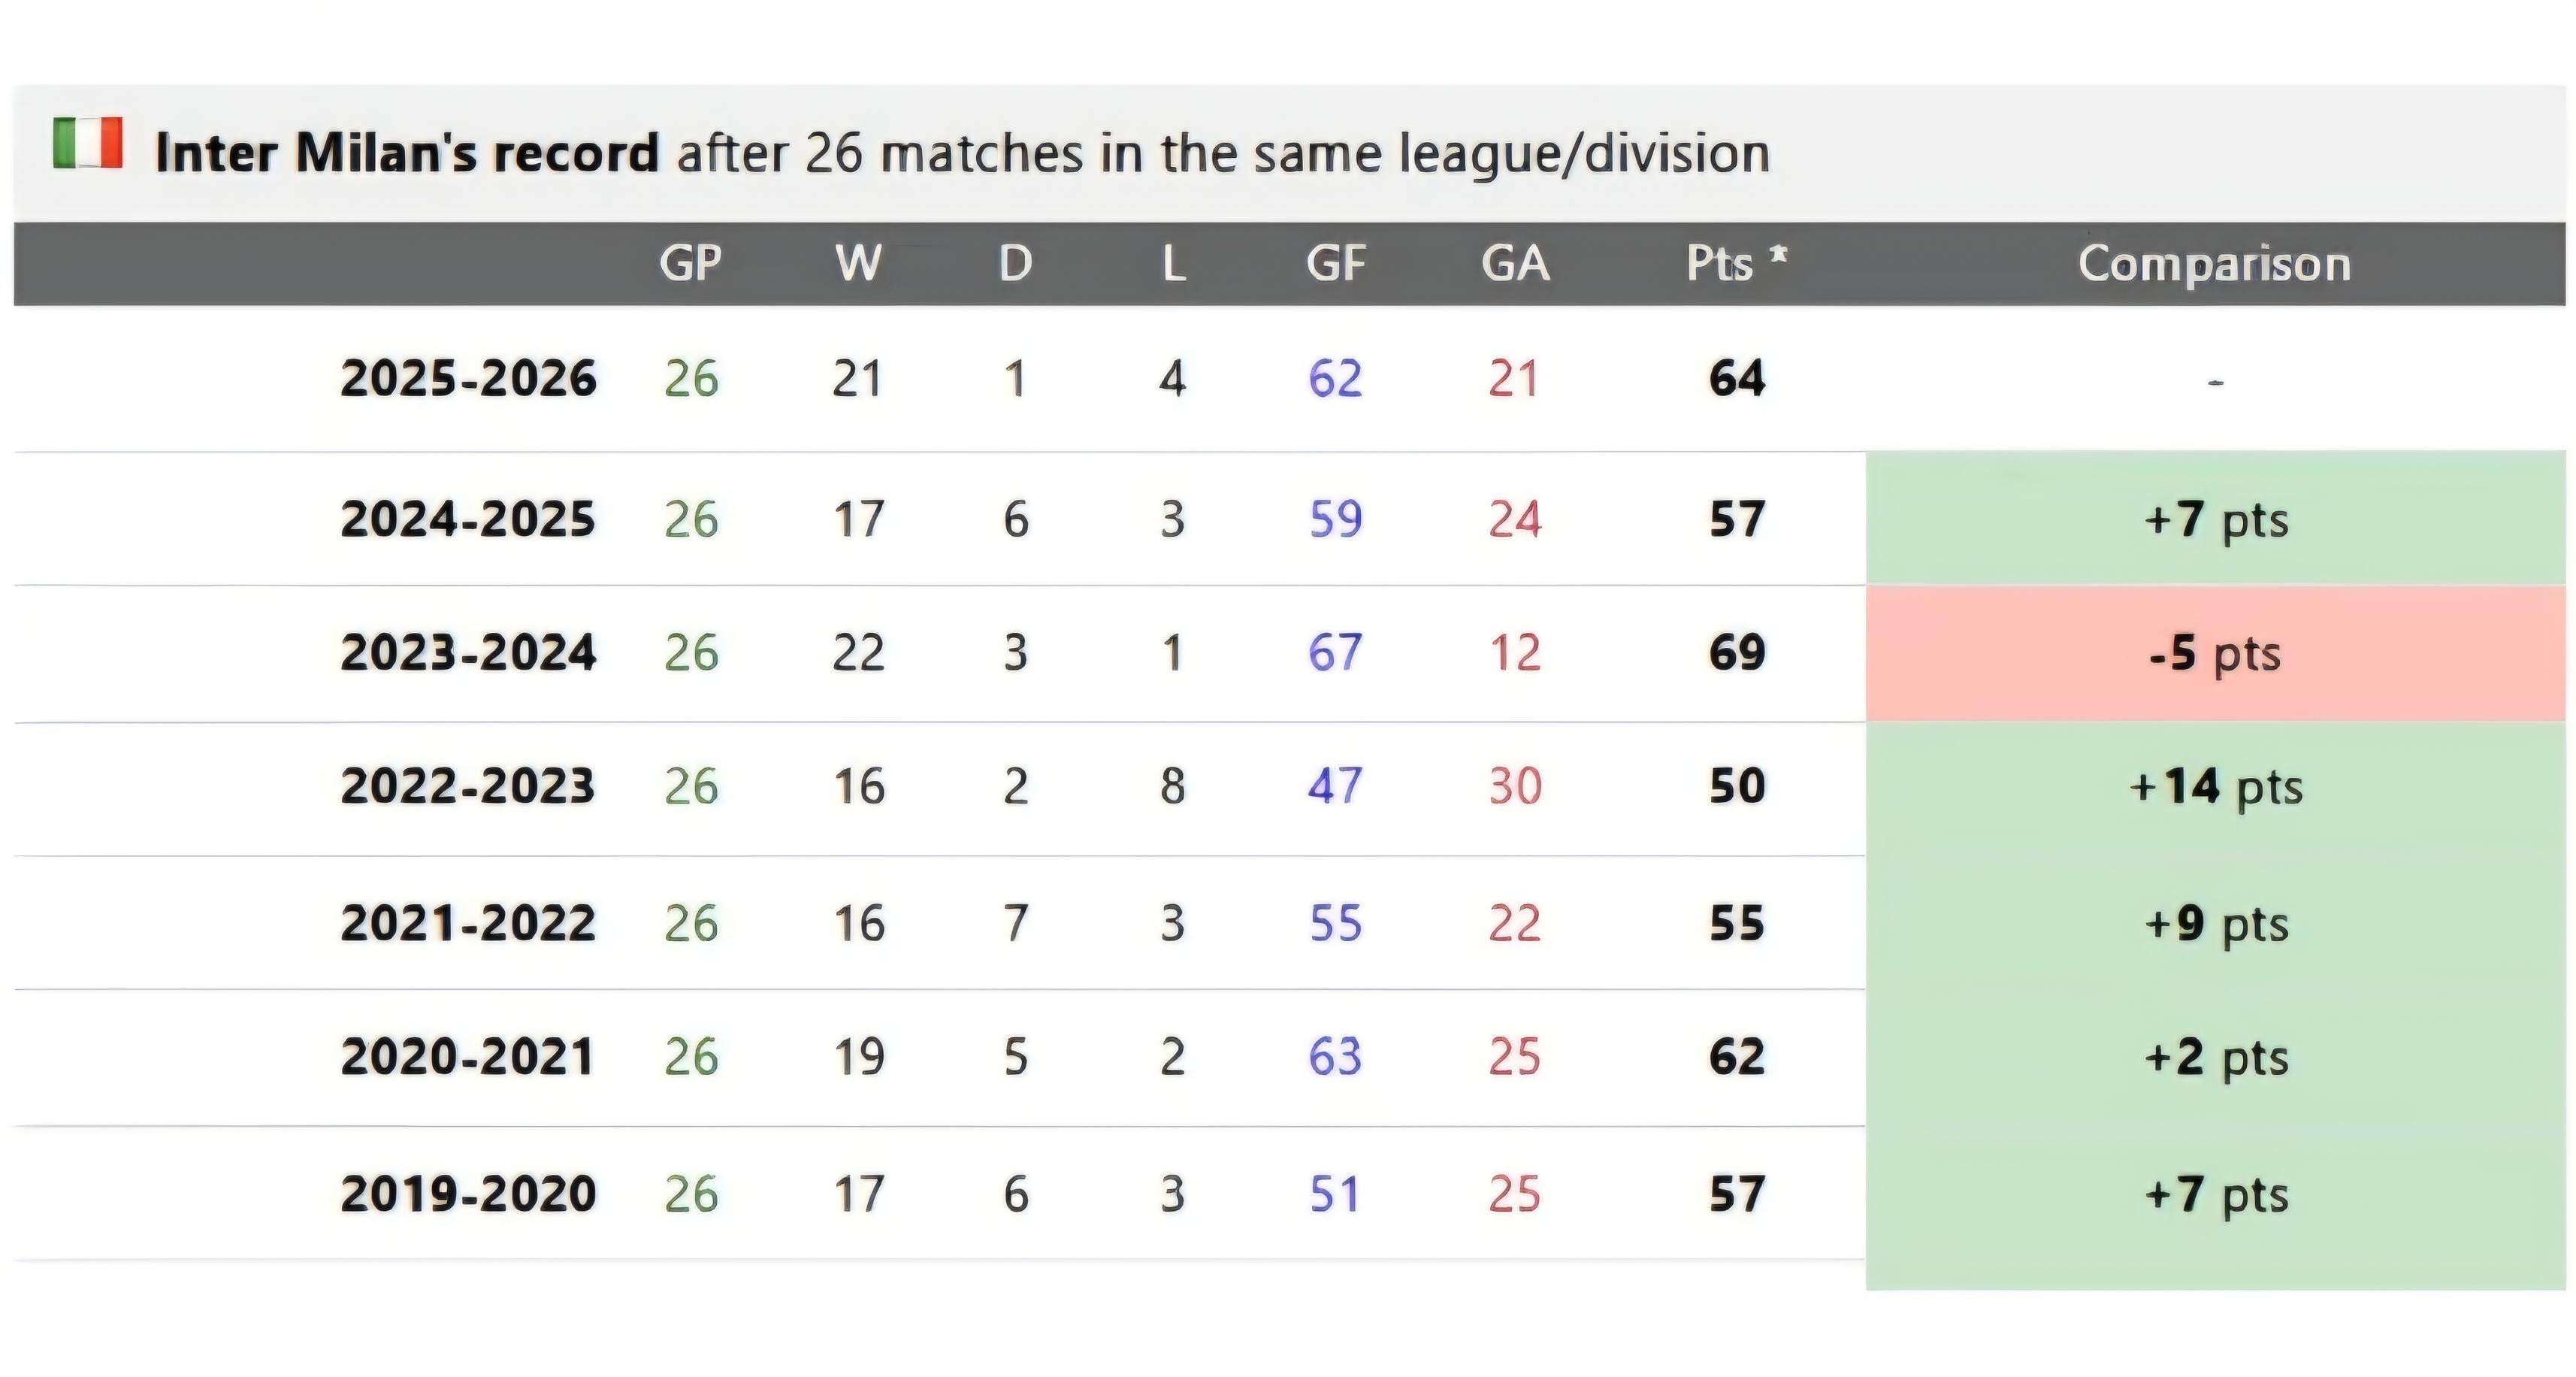
Task: Click the GA column header
Action: point(1515,264)
